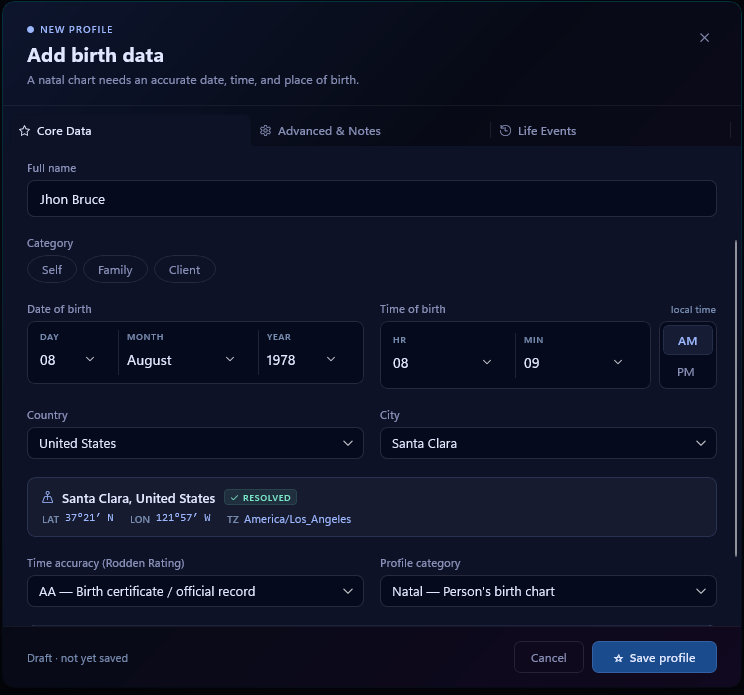Select the Client category chip
This screenshot has height=695, width=744.
pos(185,269)
